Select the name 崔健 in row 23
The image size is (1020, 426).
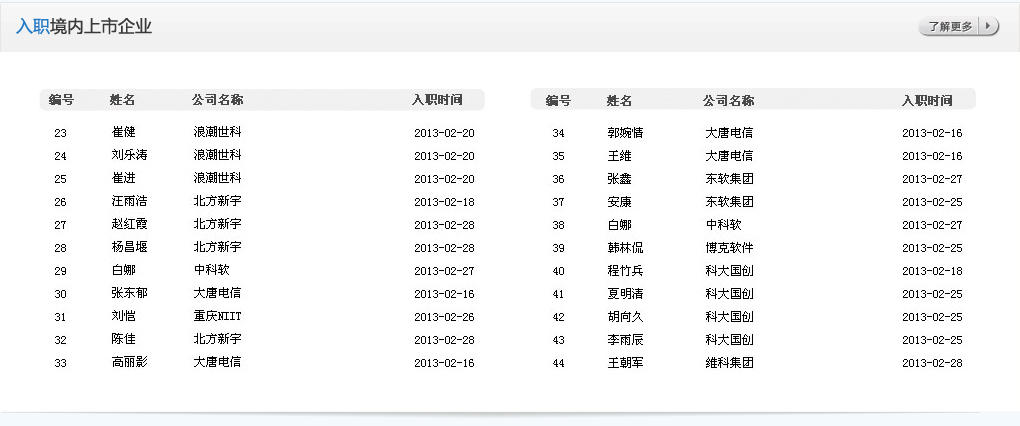123,133
